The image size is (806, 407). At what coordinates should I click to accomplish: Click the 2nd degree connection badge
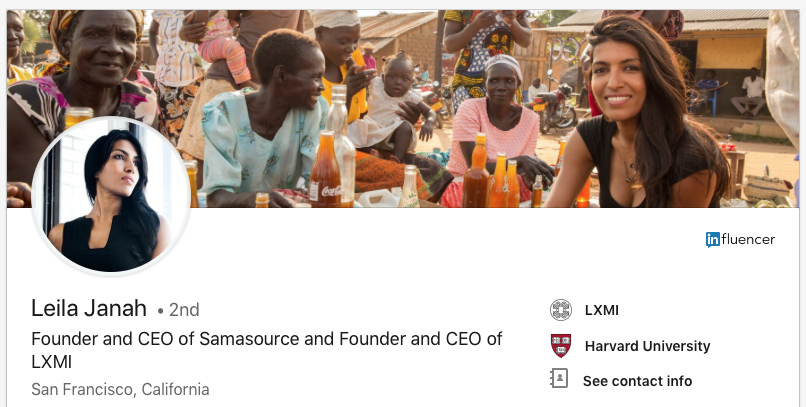183,310
